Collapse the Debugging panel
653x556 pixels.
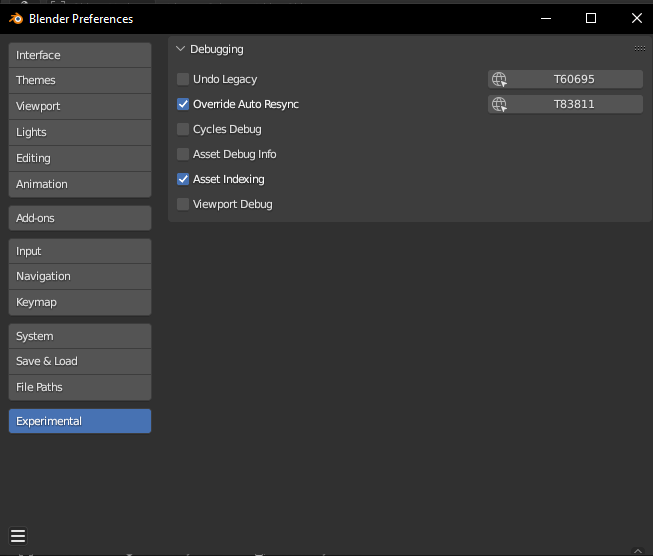point(181,49)
